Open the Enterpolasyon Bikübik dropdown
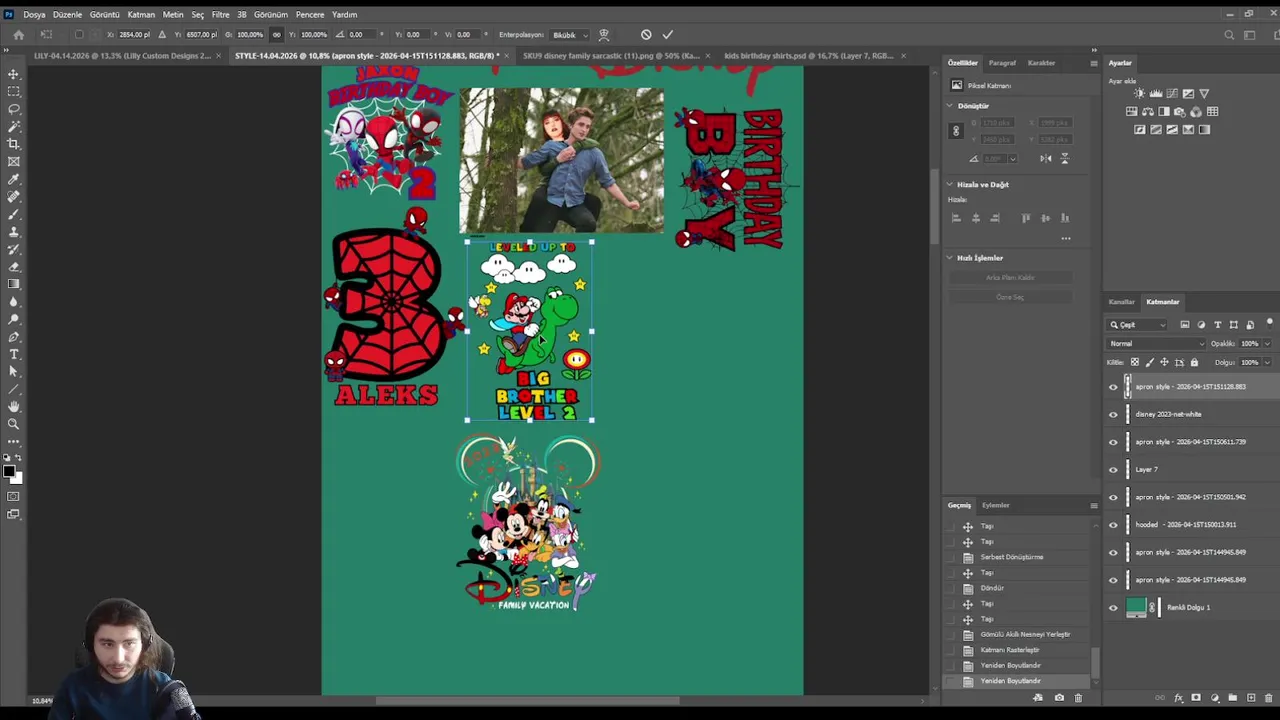Image resolution: width=1280 pixels, height=720 pixels. (x=571, y=35)
